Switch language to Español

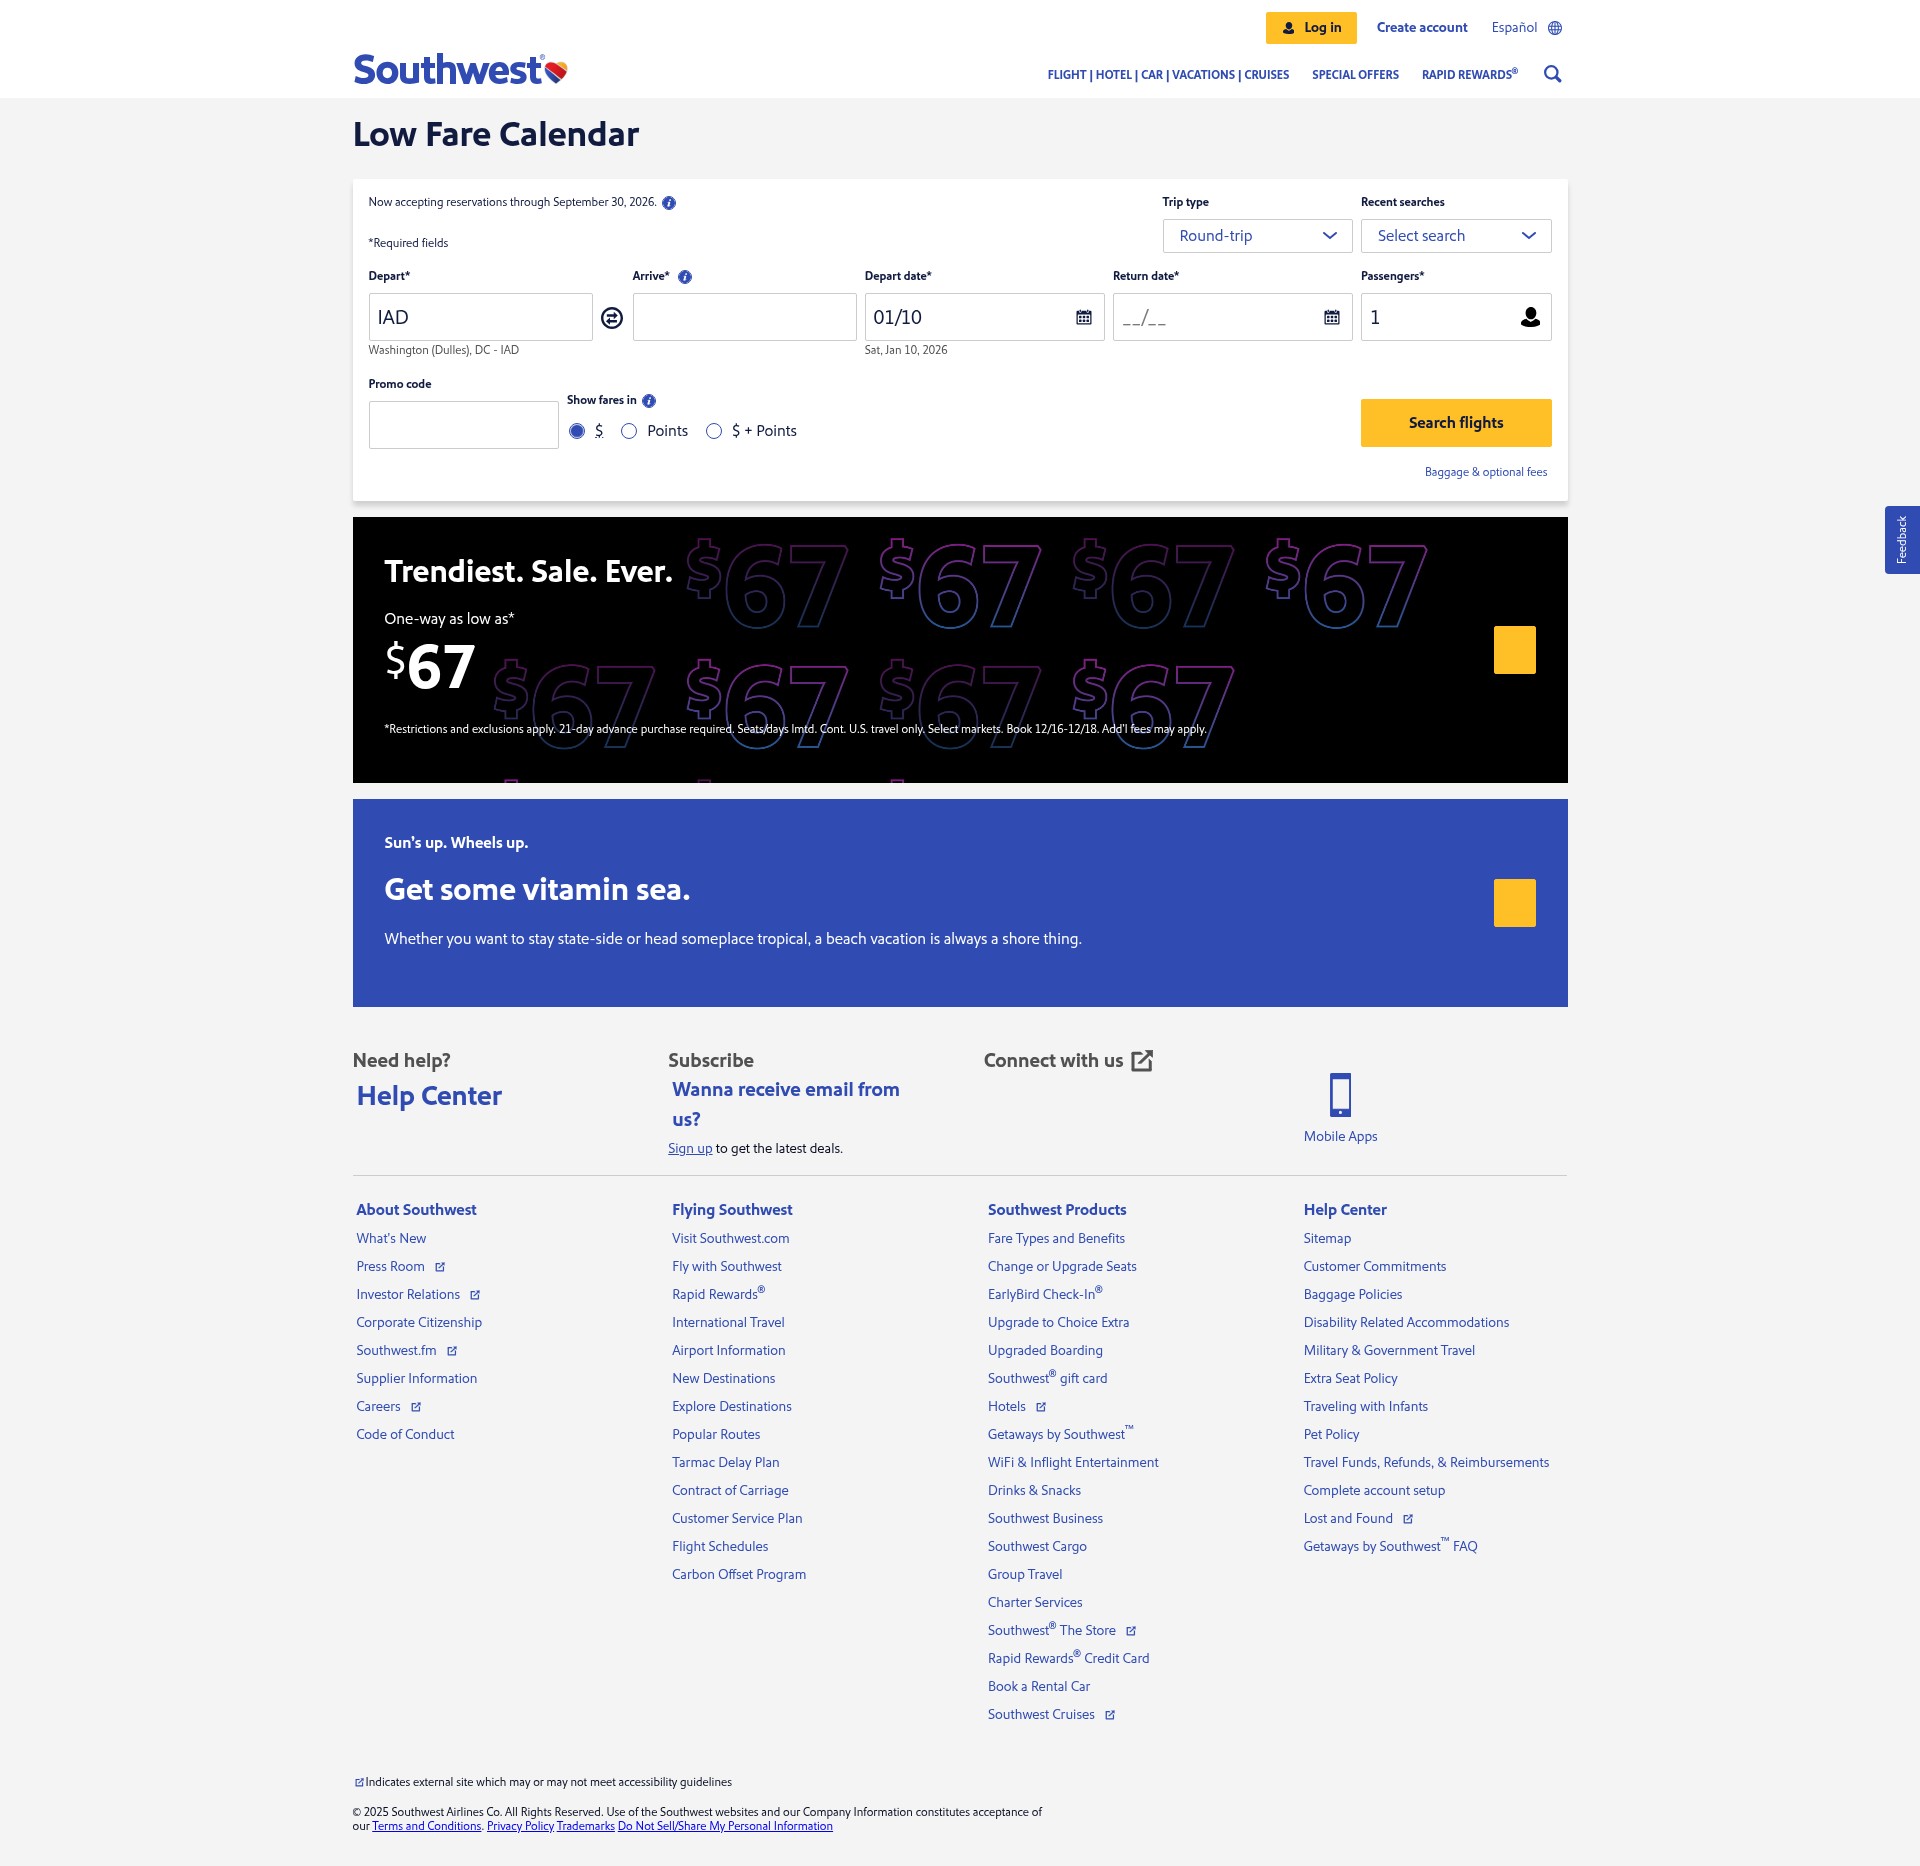pos(1514,28)
